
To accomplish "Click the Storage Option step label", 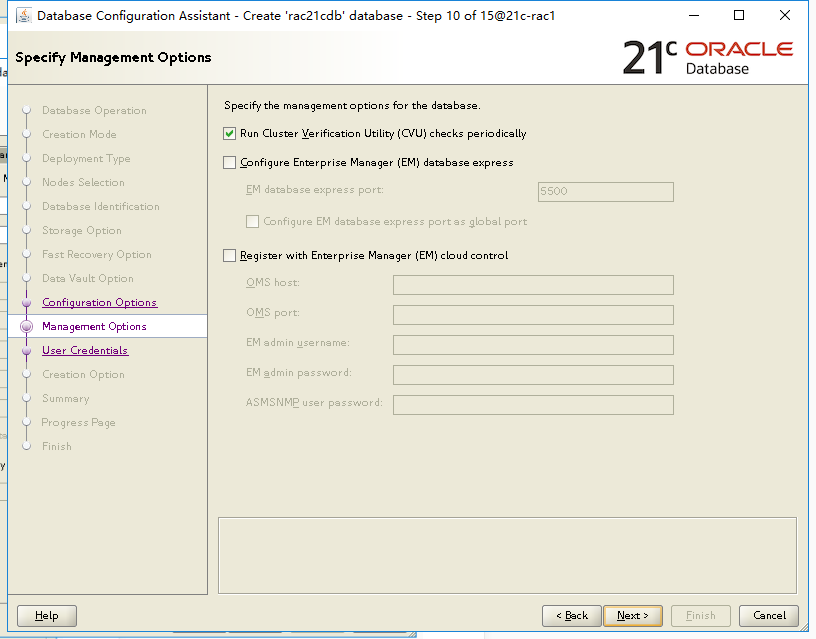I will point(82,231).
